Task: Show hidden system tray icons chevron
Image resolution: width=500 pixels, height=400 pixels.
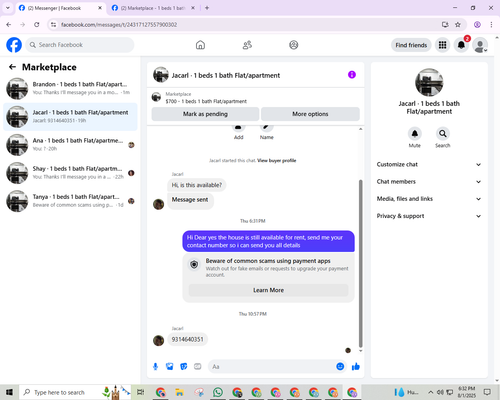Action: (431, 392)
